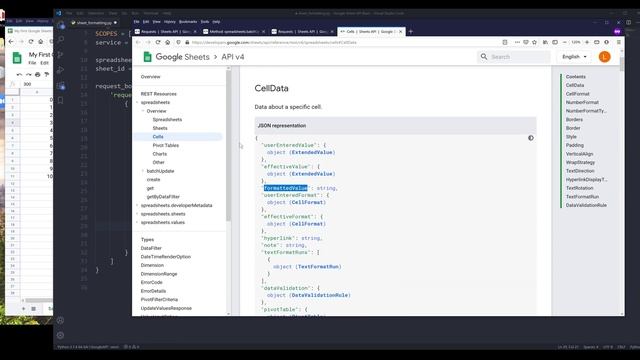Zoom in with the plus toolbar button
The height and width of the screenshot is (360, 640).
click(x=587, y=42)
